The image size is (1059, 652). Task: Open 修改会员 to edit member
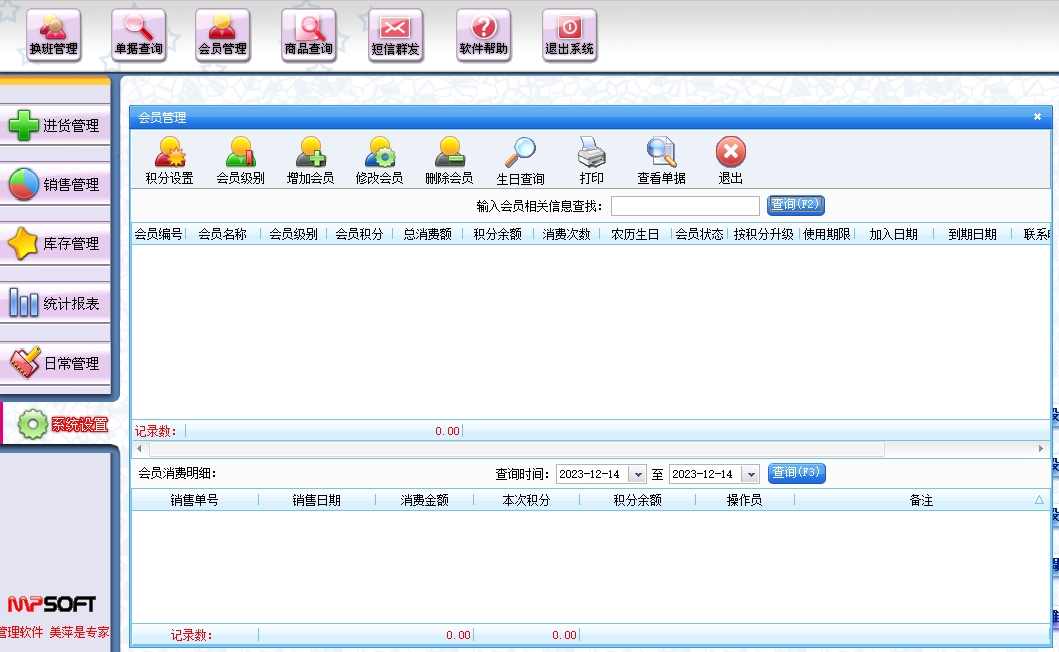[379, 161]
